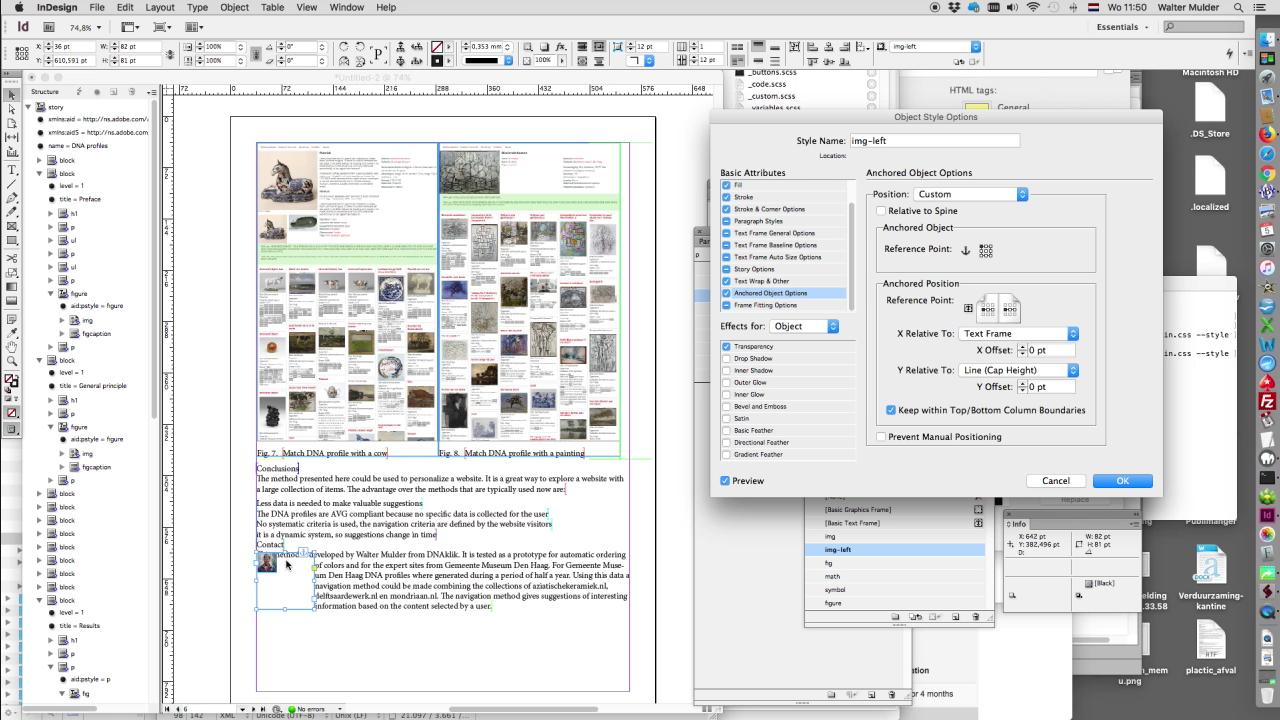Open the Position dropdown set to Custom

pyautogui.click(x=970, y=194)
